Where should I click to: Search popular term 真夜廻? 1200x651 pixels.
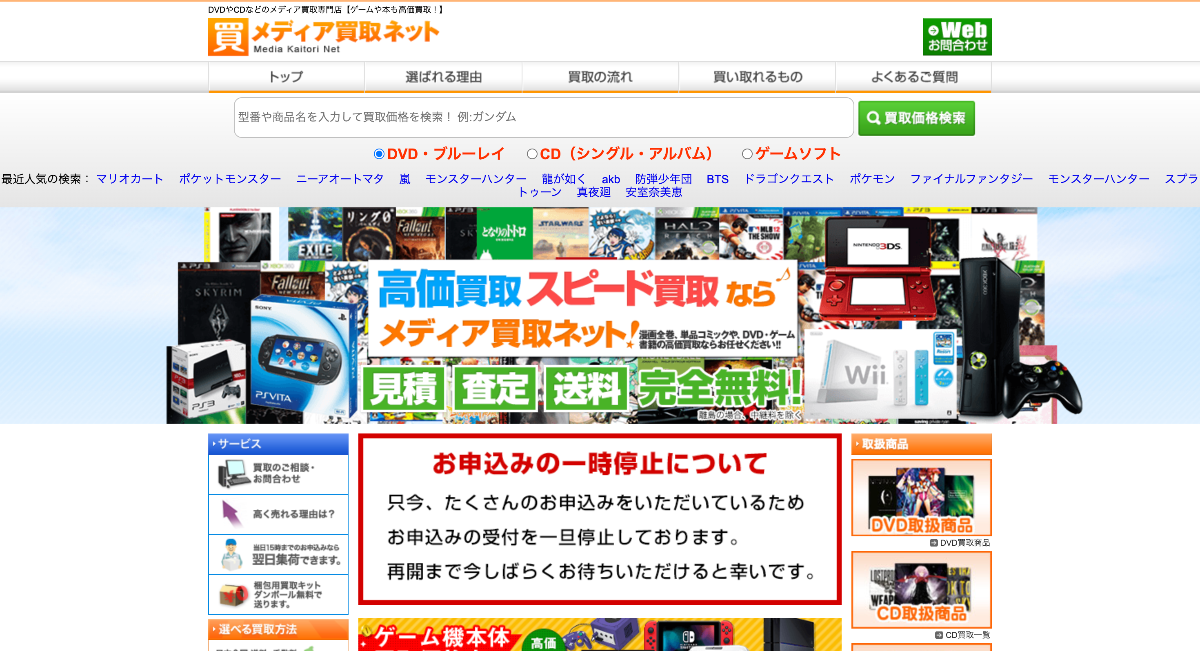click(x=593, y=192)
